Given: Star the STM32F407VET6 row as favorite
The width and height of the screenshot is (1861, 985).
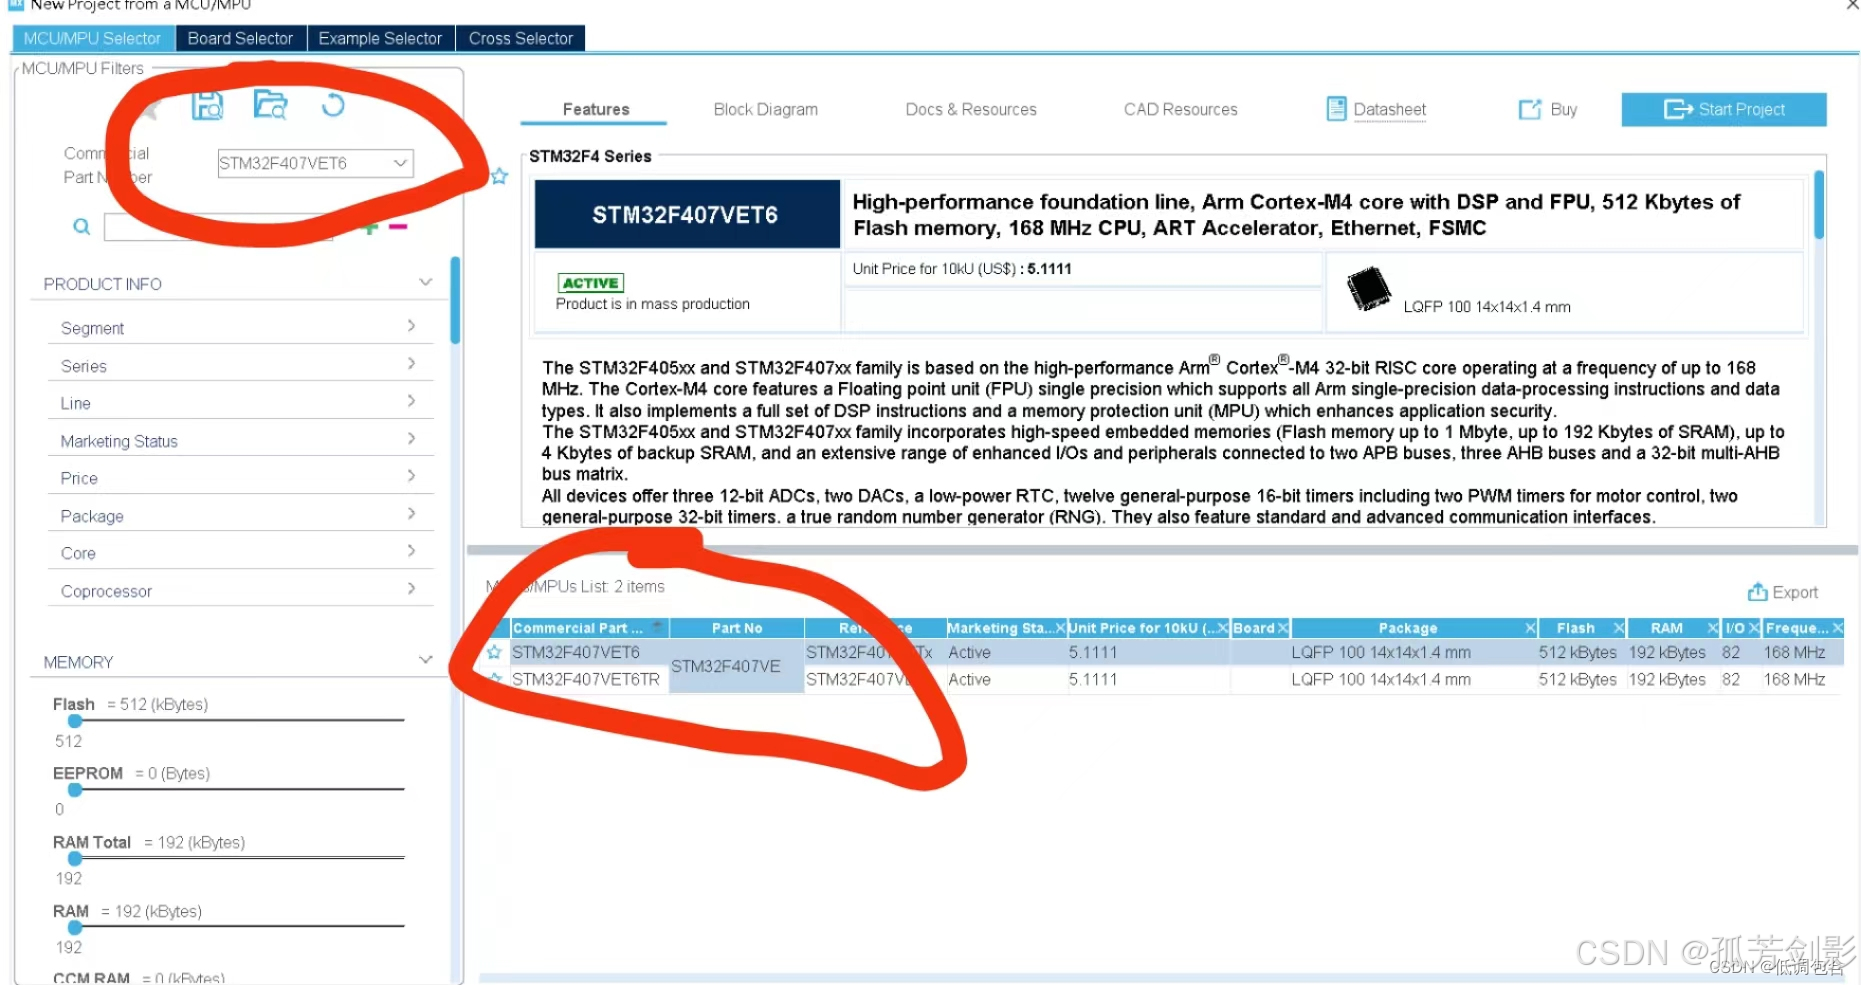Looking at the screenshot, I should click(x=494, y=652).
